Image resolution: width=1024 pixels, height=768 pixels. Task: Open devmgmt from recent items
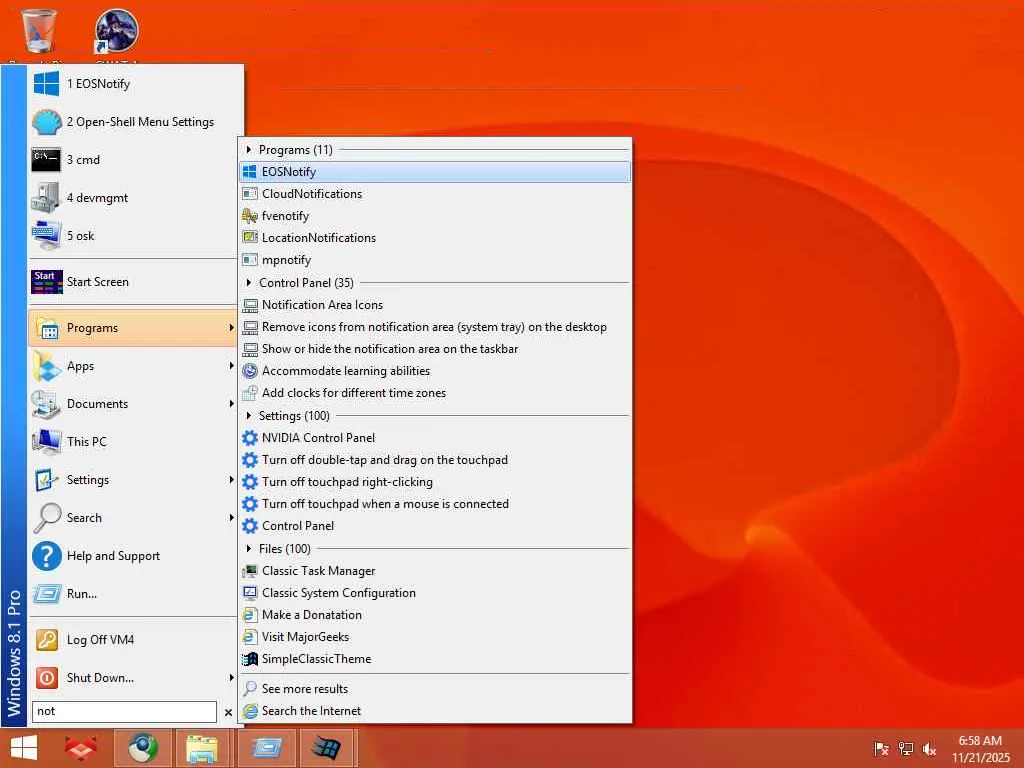click(x=133, y=197)
